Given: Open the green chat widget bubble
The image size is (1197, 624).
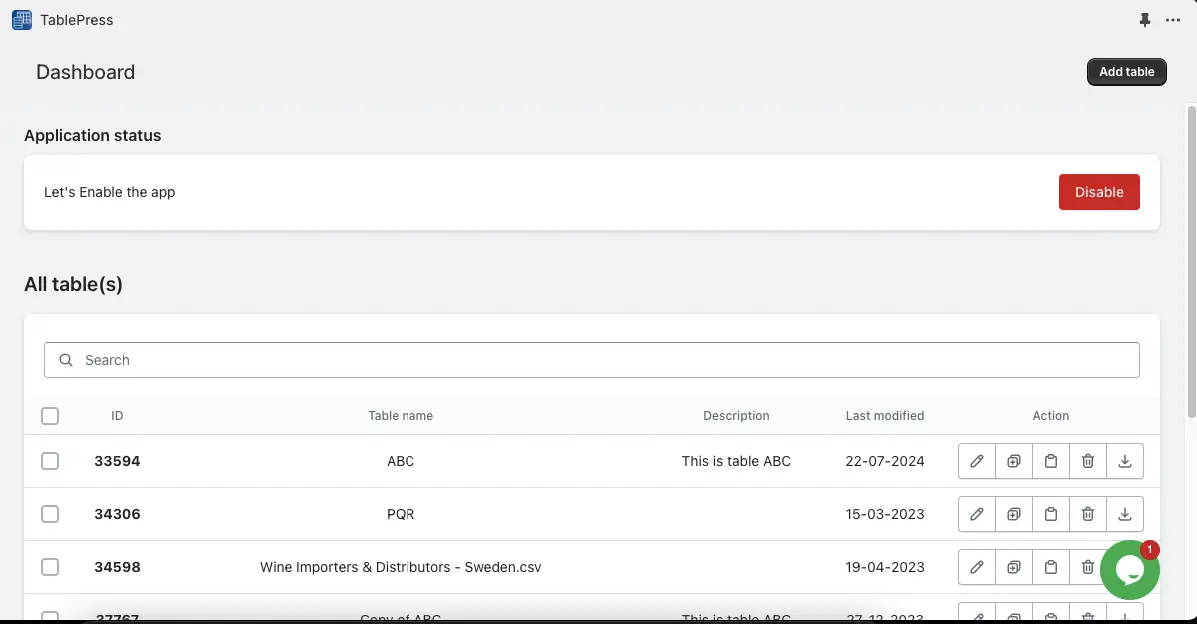Looking at the screenshot, I should (x=1129, y=570).
